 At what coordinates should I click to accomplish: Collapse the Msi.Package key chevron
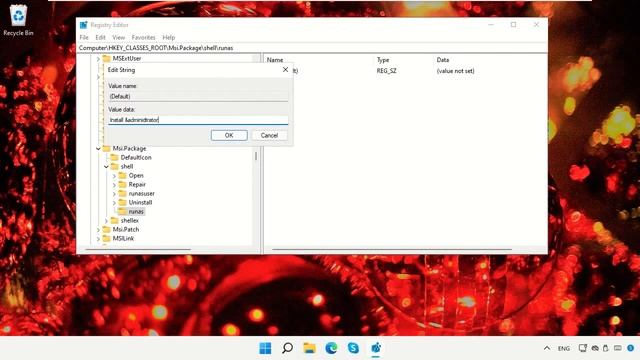click(x=98, y=149)
